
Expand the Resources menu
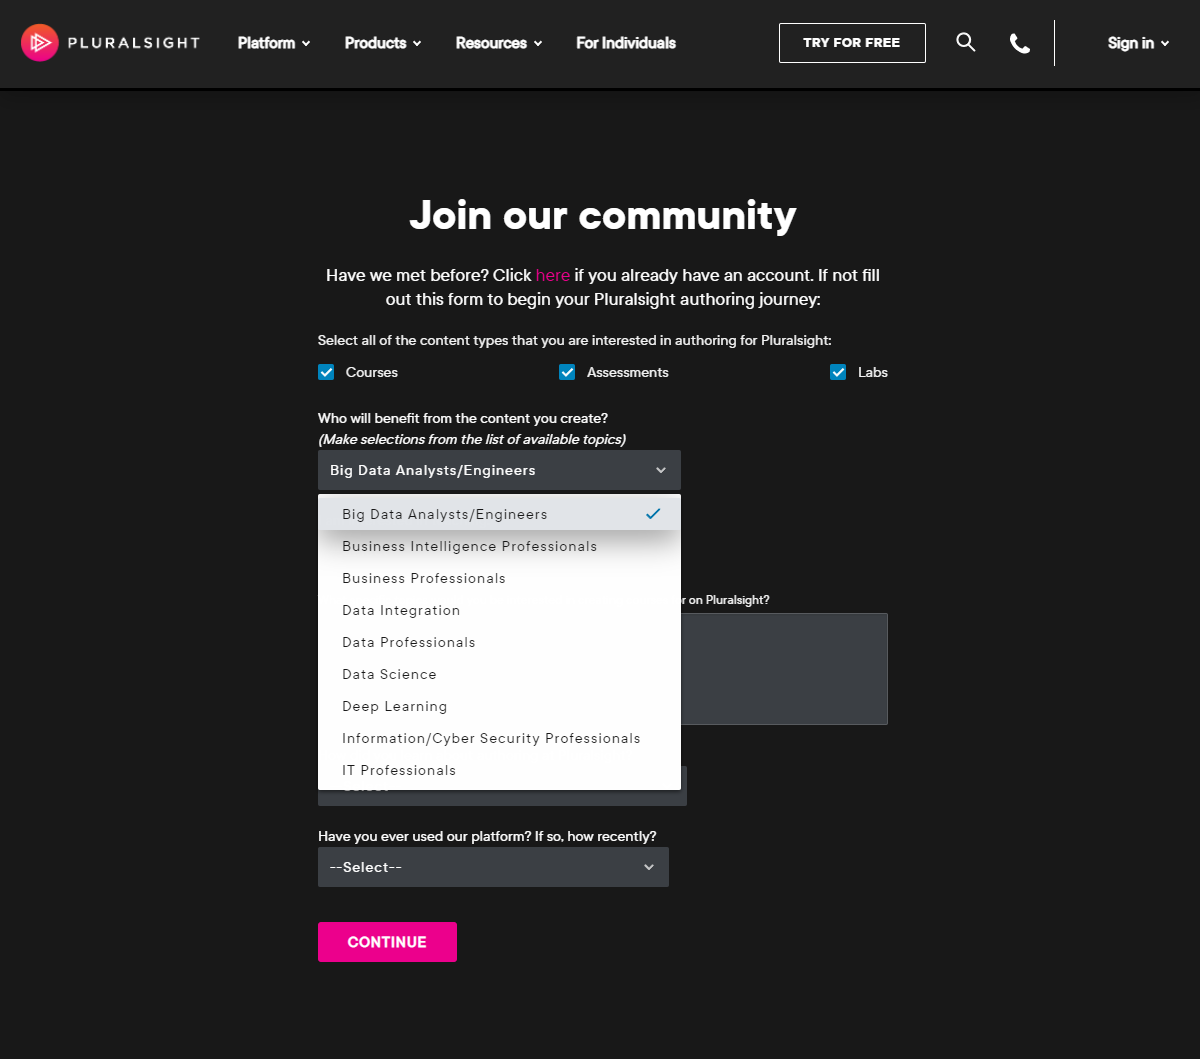pyautogui.click(x=499, y=43)
